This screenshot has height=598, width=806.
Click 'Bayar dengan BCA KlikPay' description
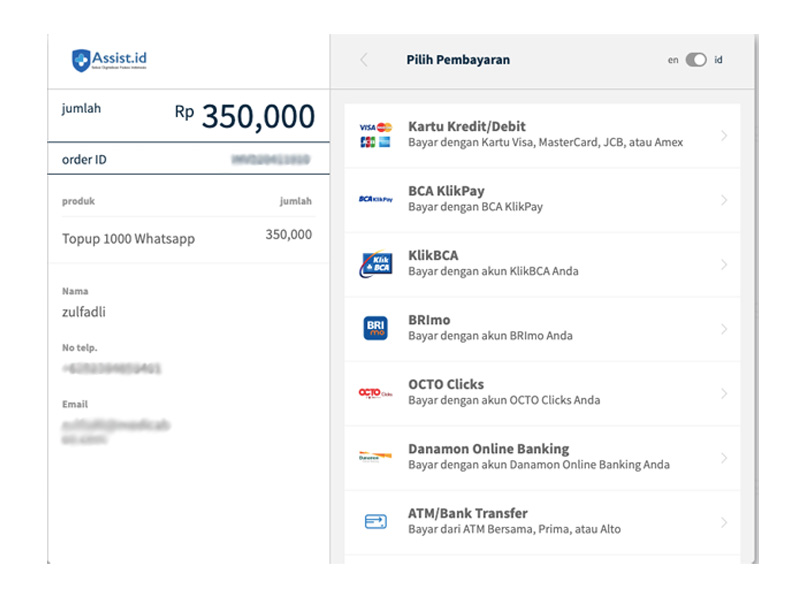coord(475,207)
